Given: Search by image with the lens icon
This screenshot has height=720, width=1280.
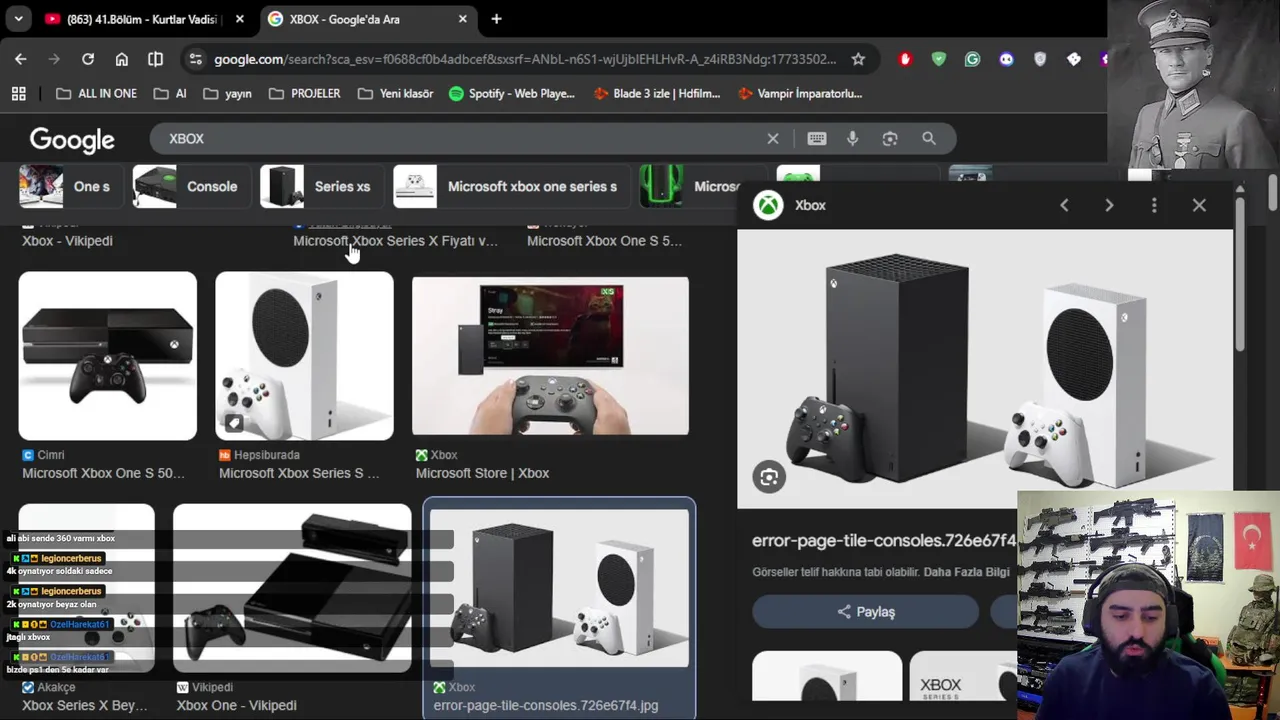Looking at the screenshot, I should coord(890,139).
